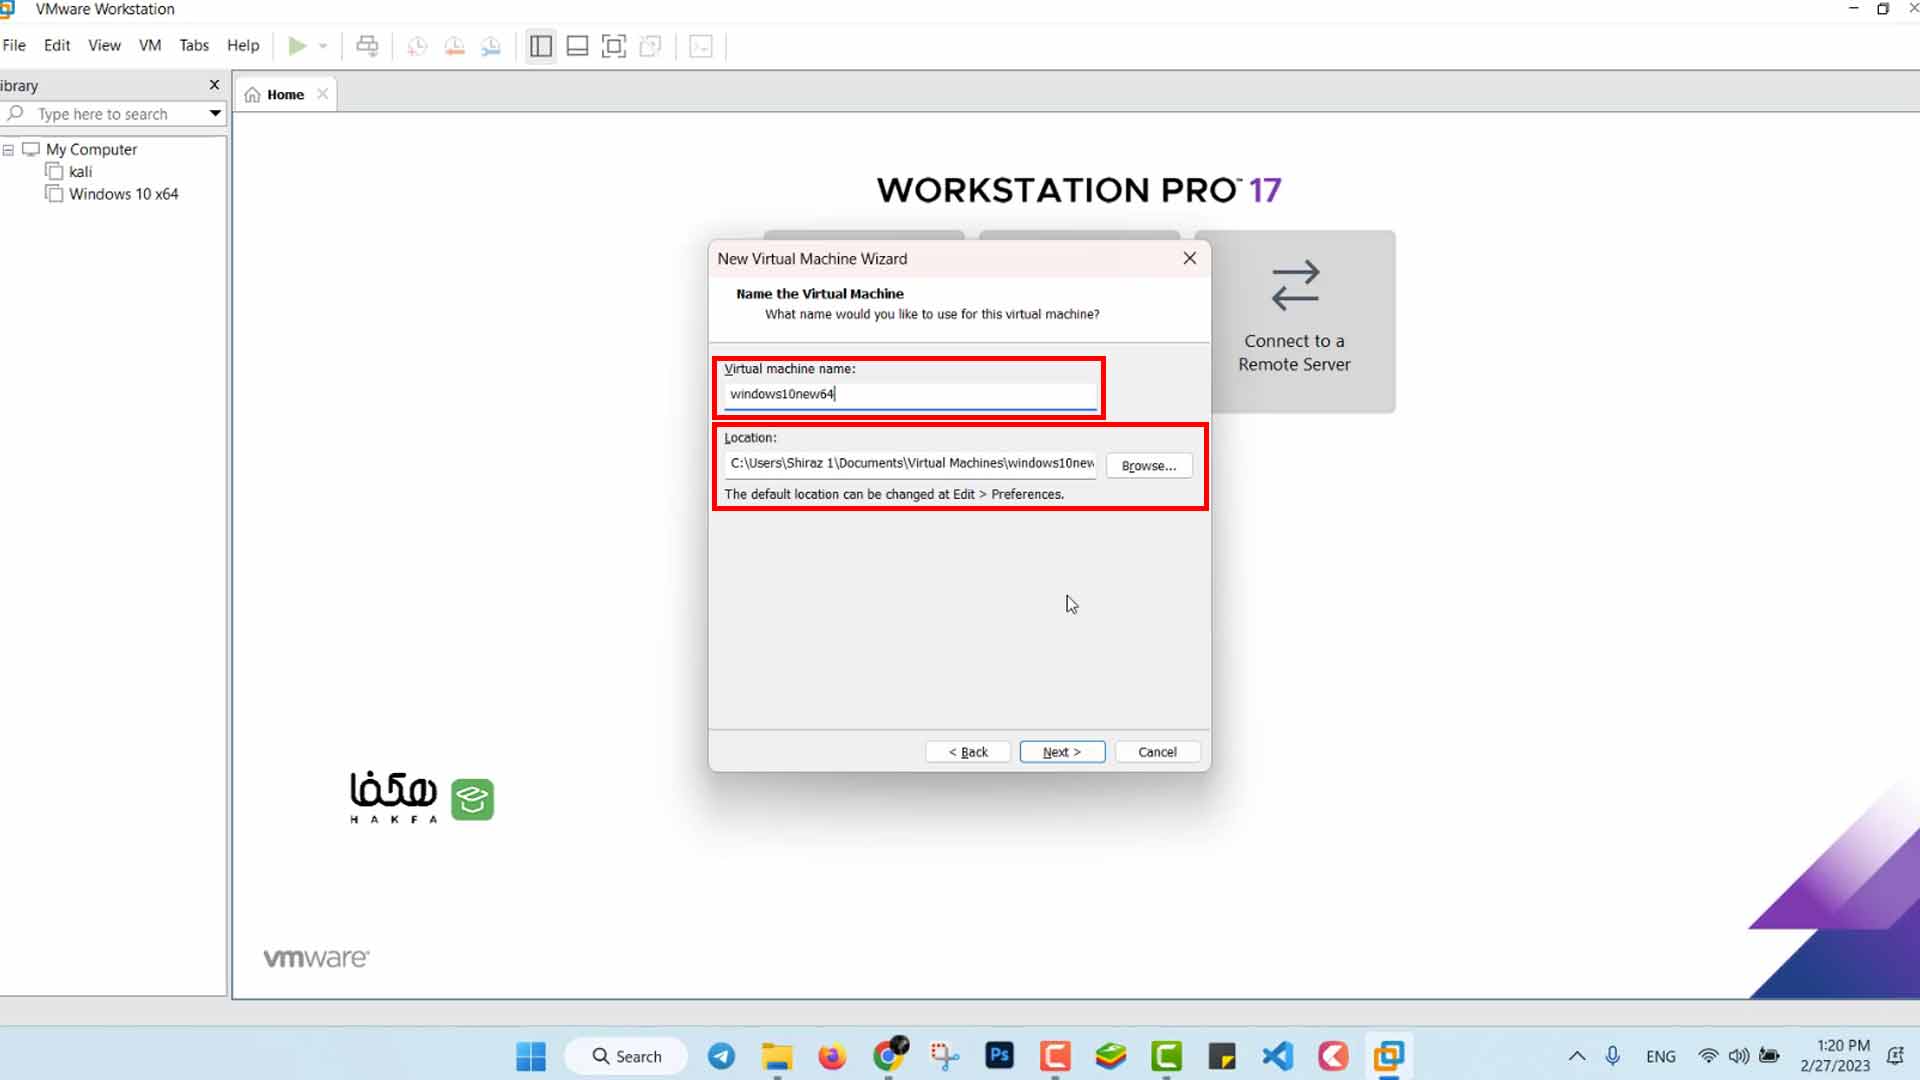This screenshot has height=1080, width=1920.
Task: Open Chrome from the taskbar
Action: pos(889,1056)
